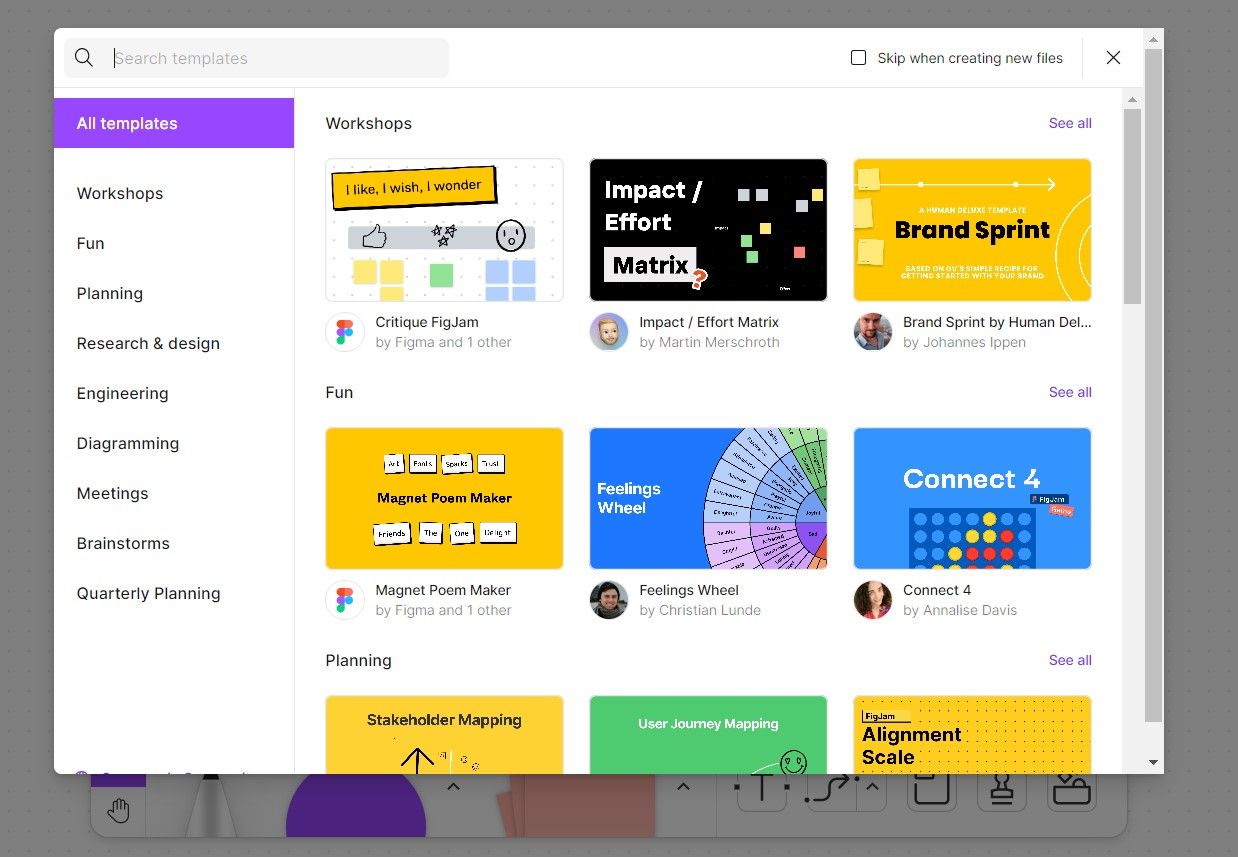Click 'by Martin Merschroth' author text

tap(709, 342)
